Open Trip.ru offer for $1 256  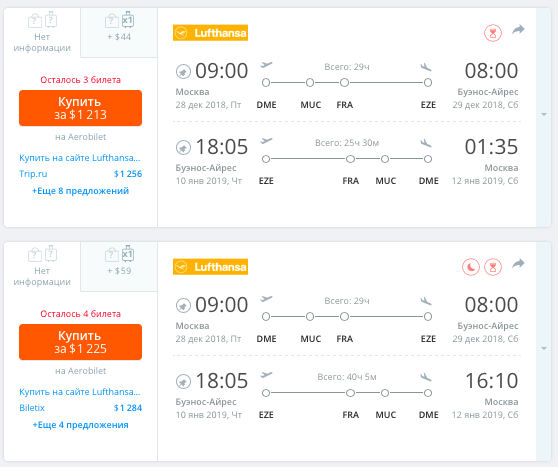pos(80,174)
